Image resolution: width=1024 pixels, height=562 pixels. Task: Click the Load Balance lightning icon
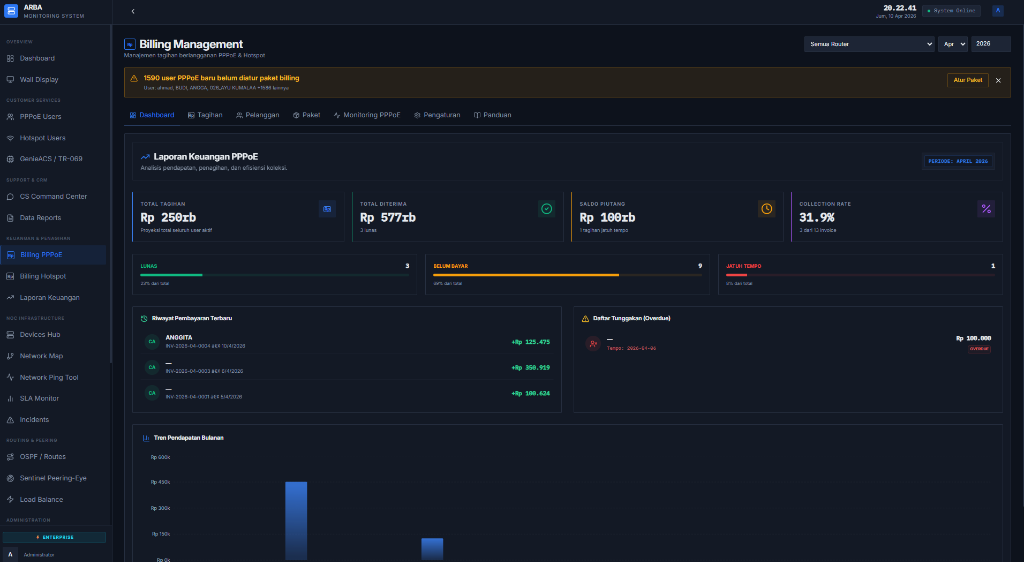10,499
